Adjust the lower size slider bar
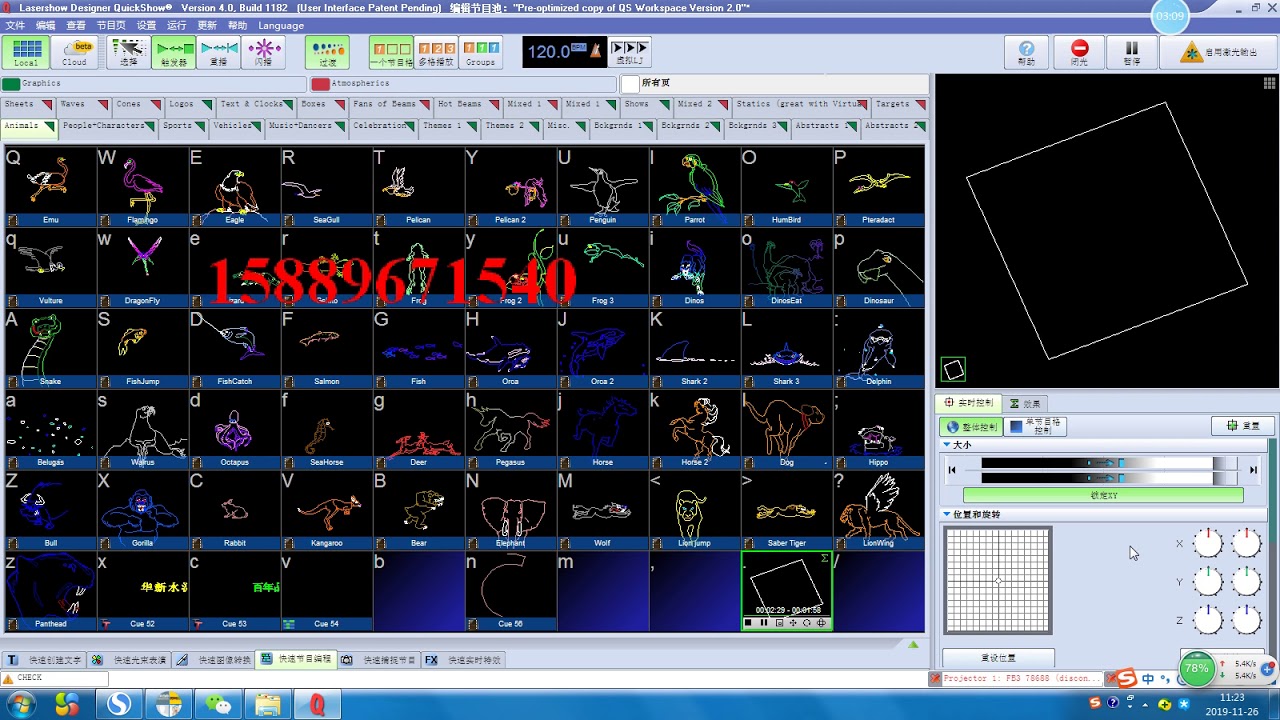 tap(1109, 478)
